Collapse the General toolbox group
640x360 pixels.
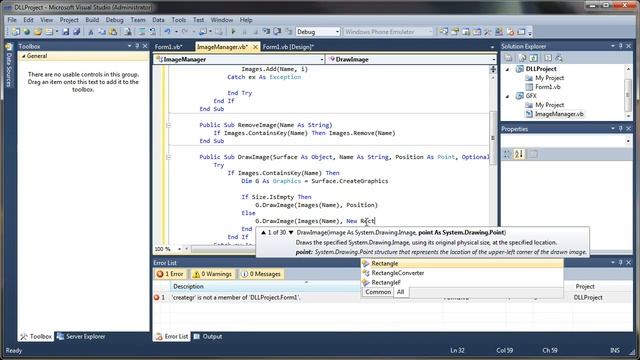click(24, 56)
